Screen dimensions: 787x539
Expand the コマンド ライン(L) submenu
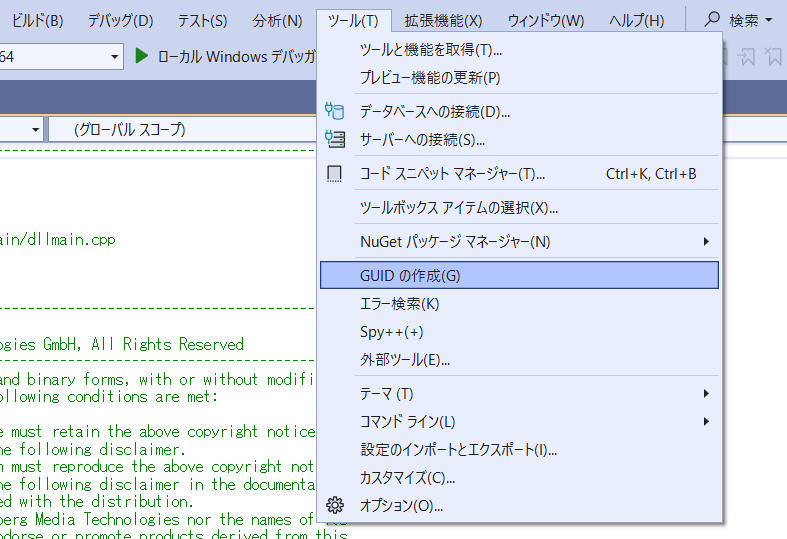click(x=407, y=421)
